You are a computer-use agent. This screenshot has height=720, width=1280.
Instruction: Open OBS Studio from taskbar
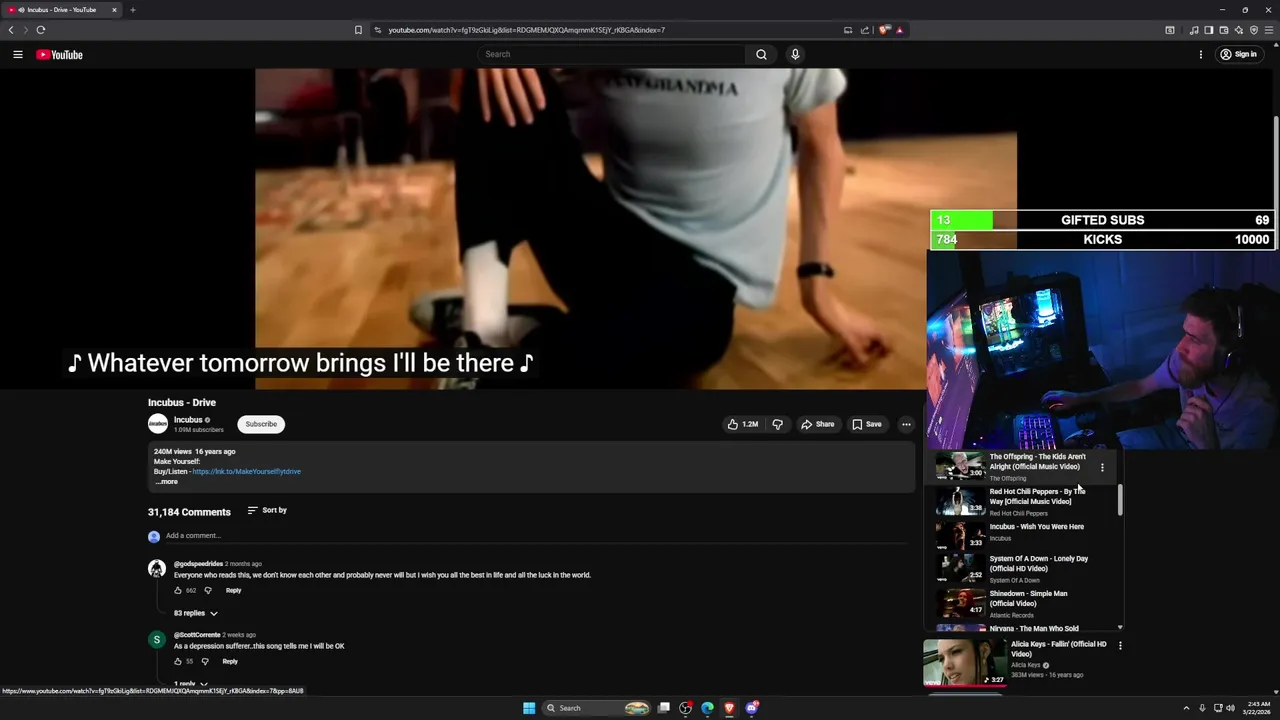[x=685, y=708]
